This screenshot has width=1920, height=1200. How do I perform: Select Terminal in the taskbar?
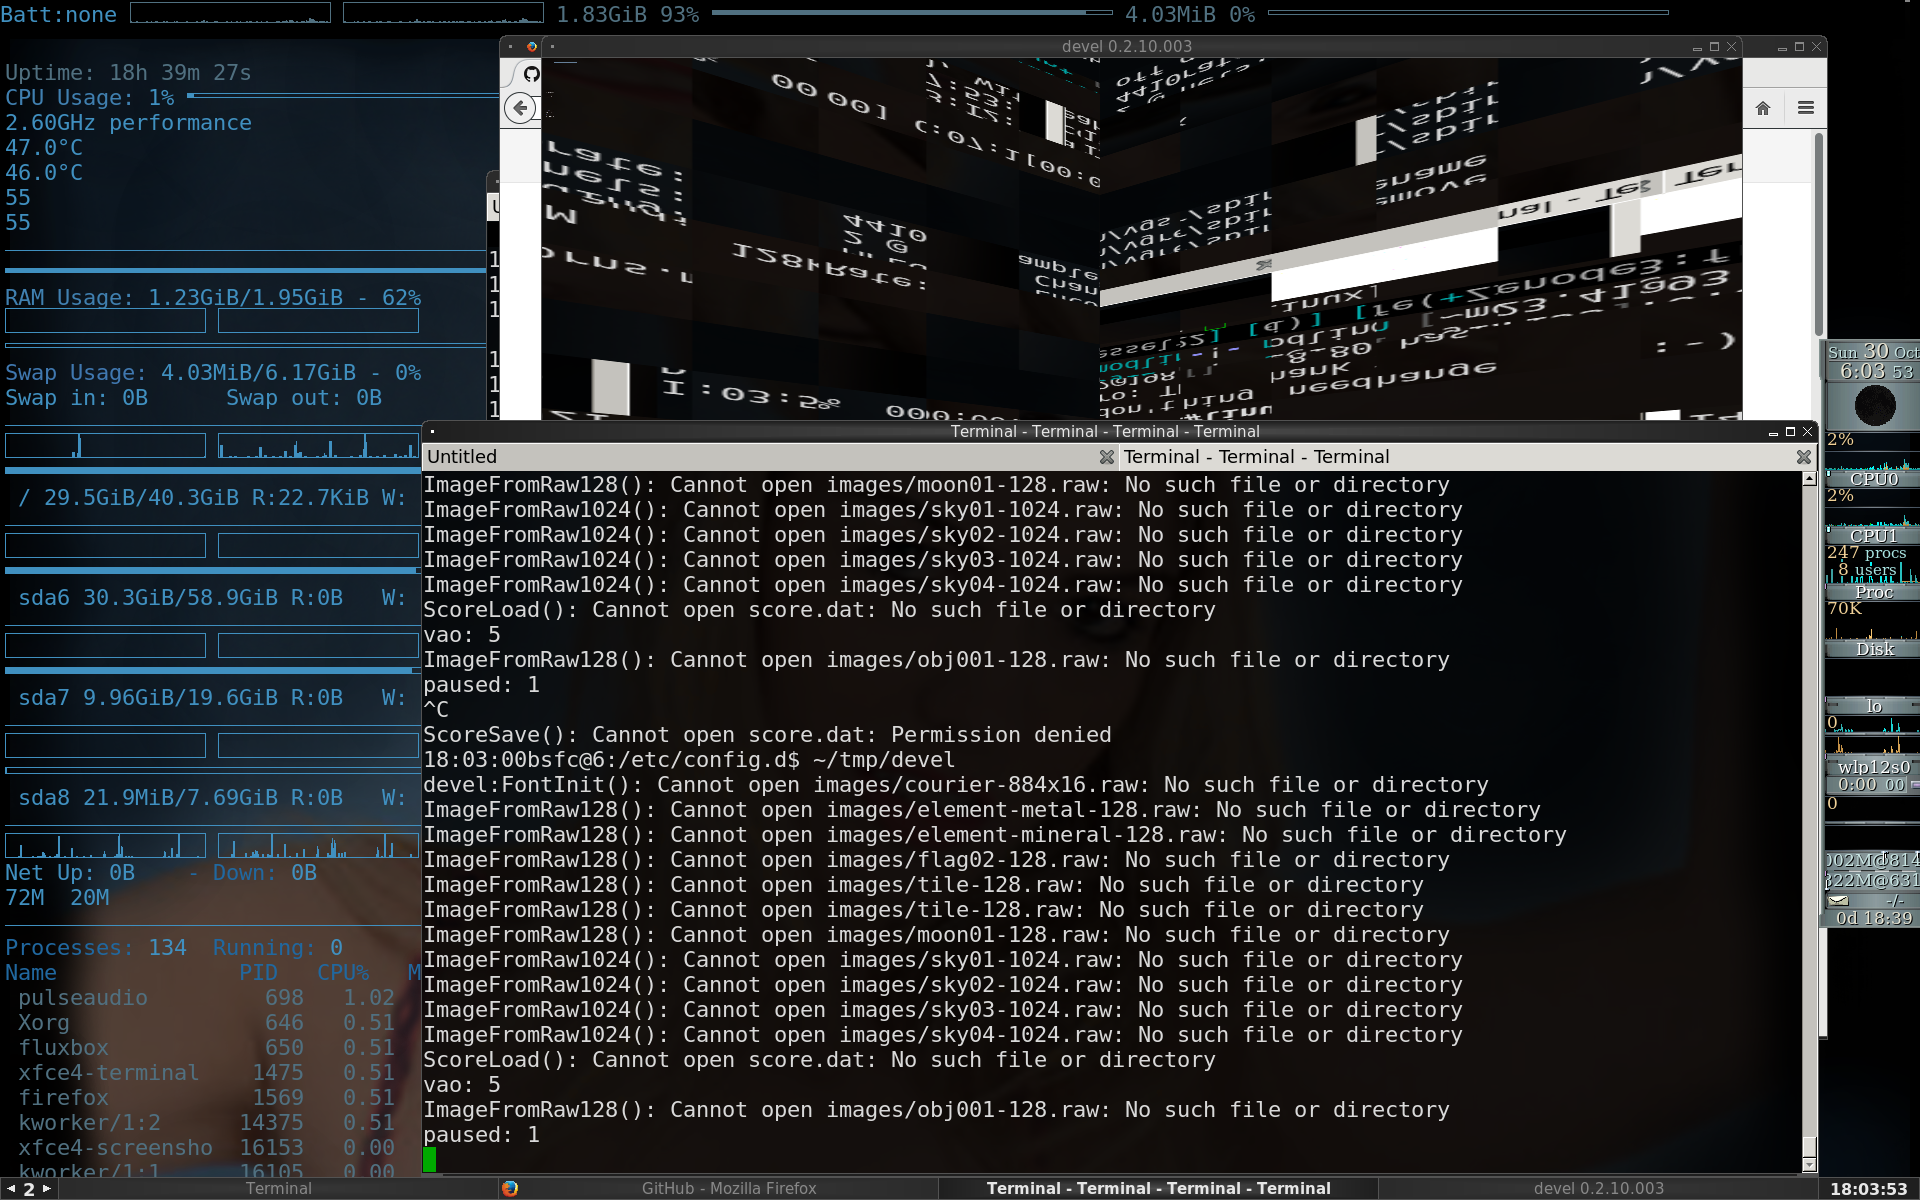(x=279, y=1189)
